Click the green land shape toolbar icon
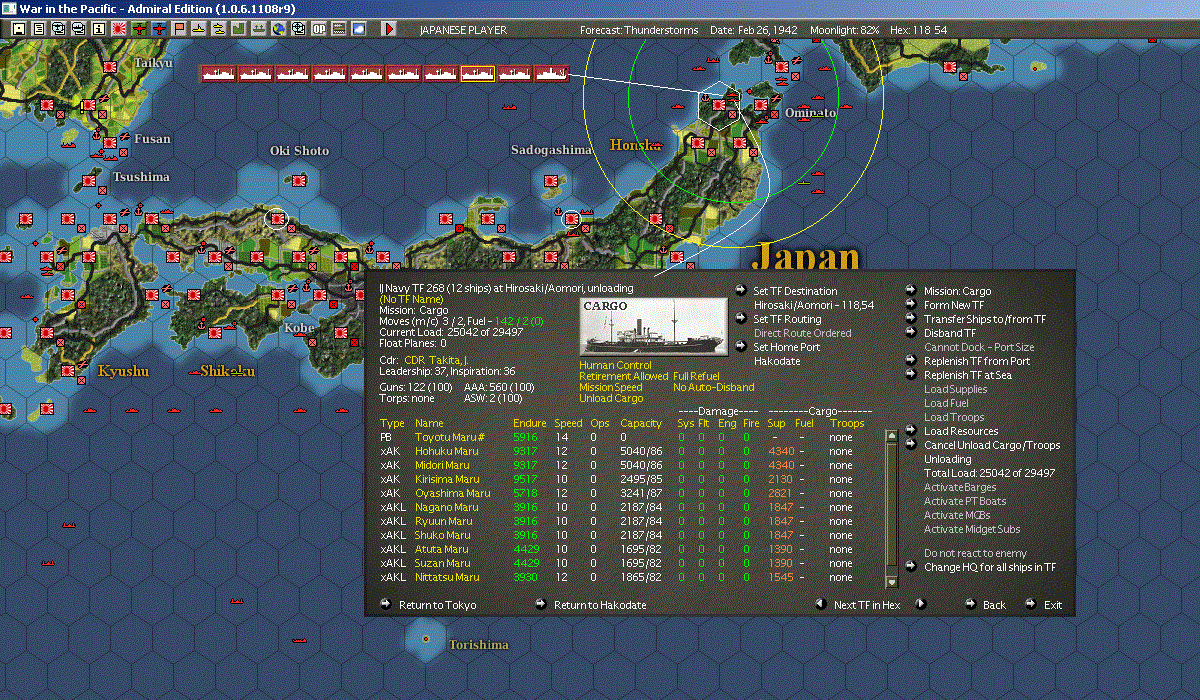Viewport: 1200px width, 700px height. pos(240,29)
